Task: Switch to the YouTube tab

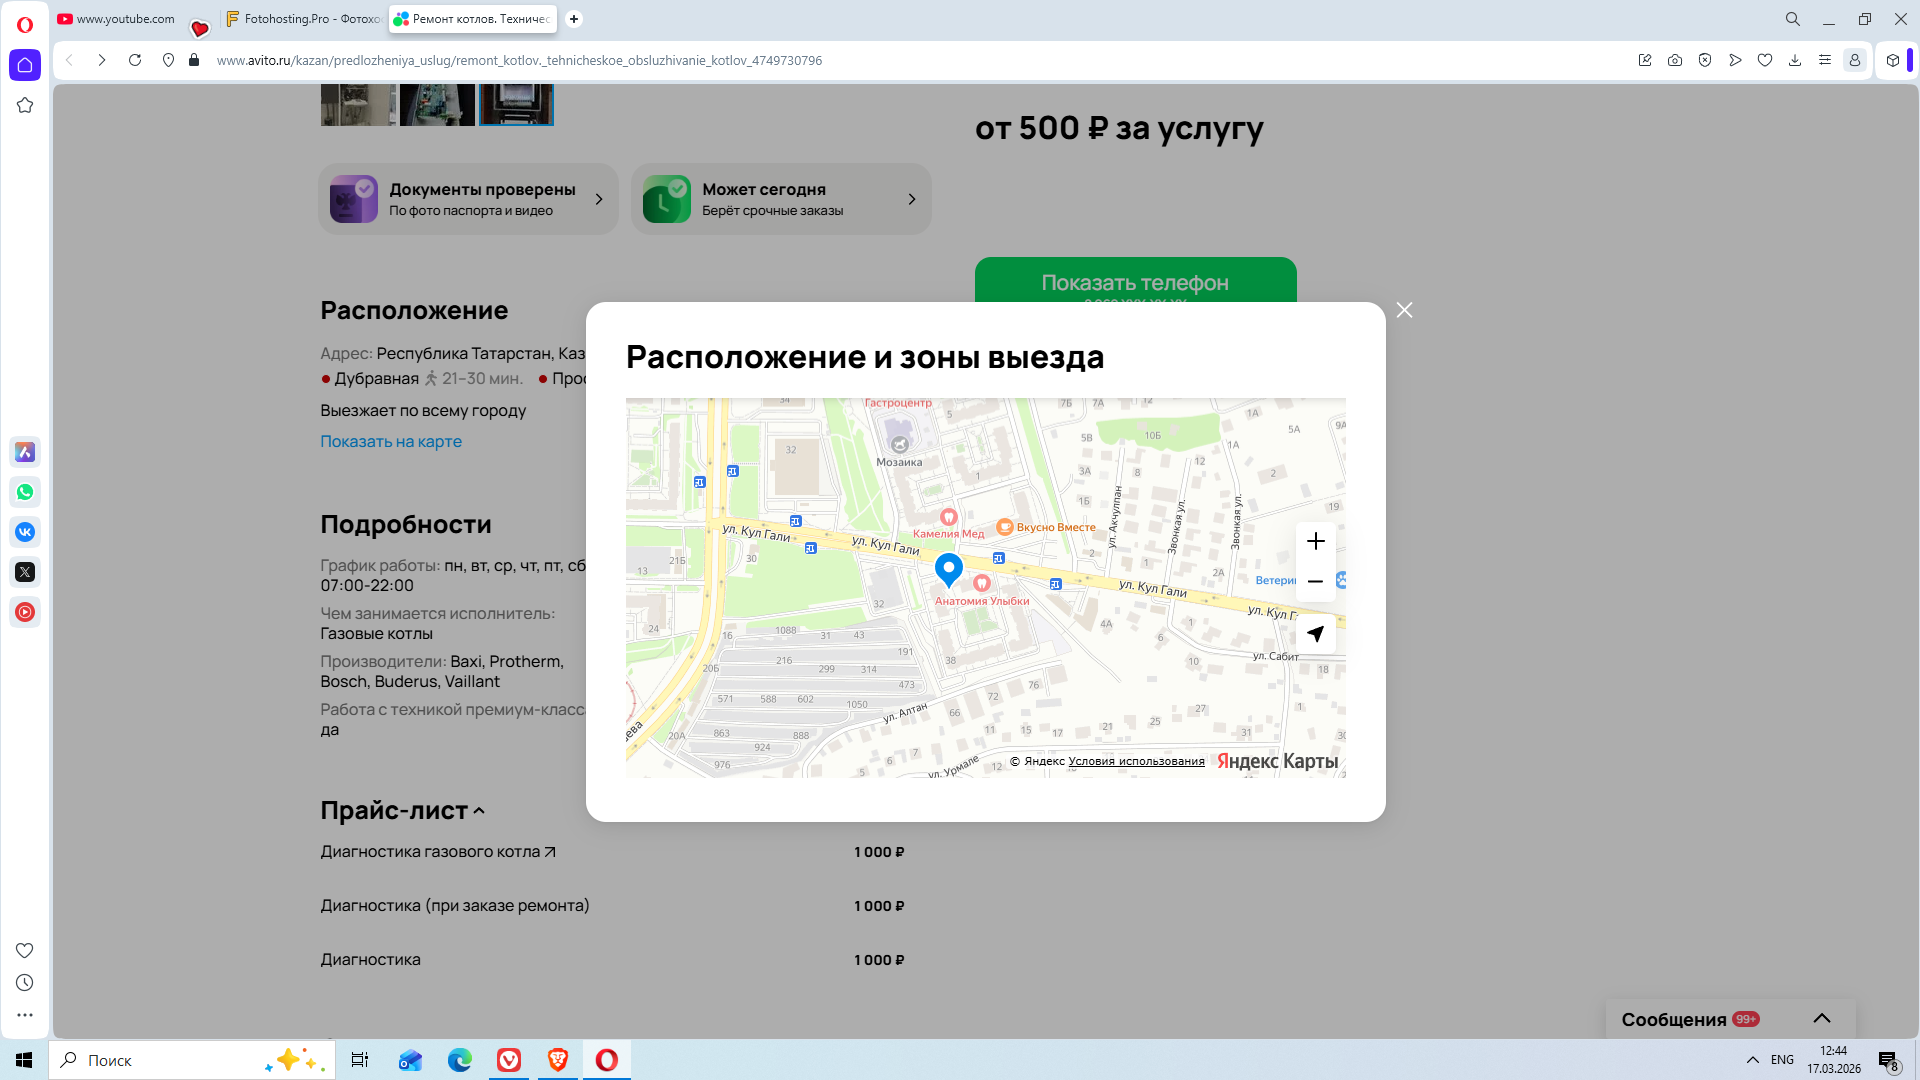Action: (x=118, y=19)
